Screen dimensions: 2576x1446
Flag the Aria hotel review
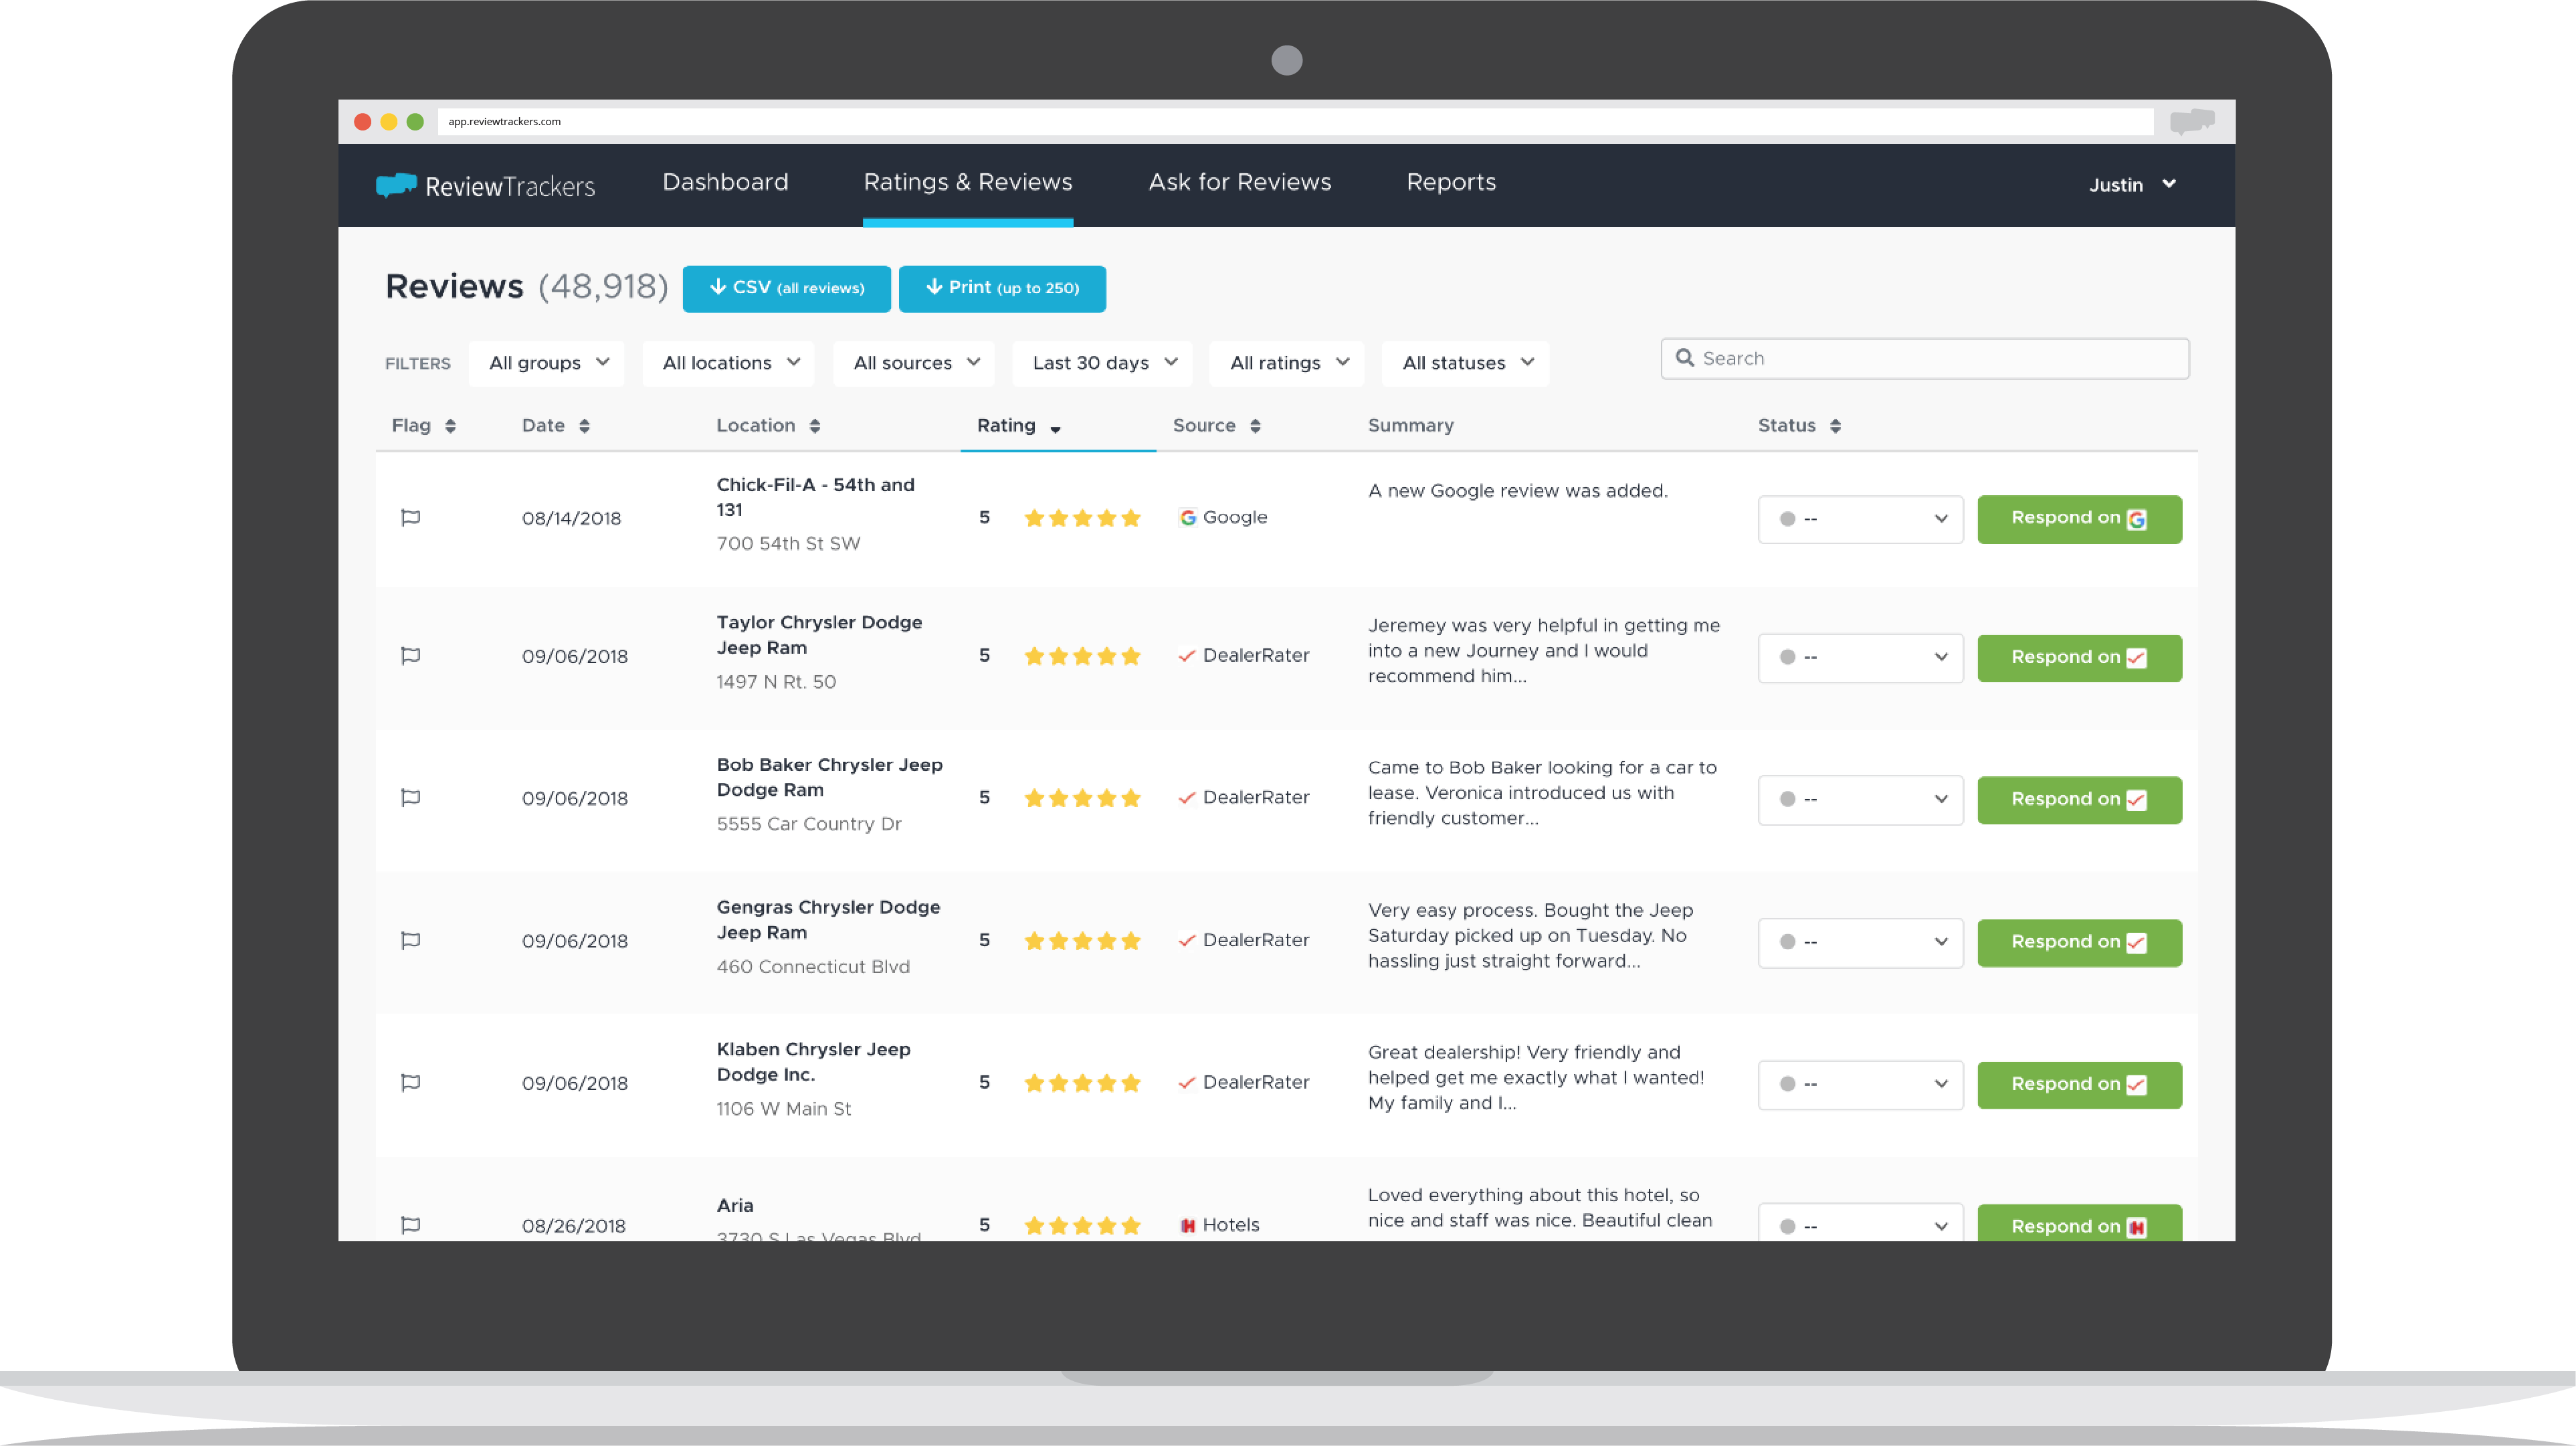click(410, 1226)
